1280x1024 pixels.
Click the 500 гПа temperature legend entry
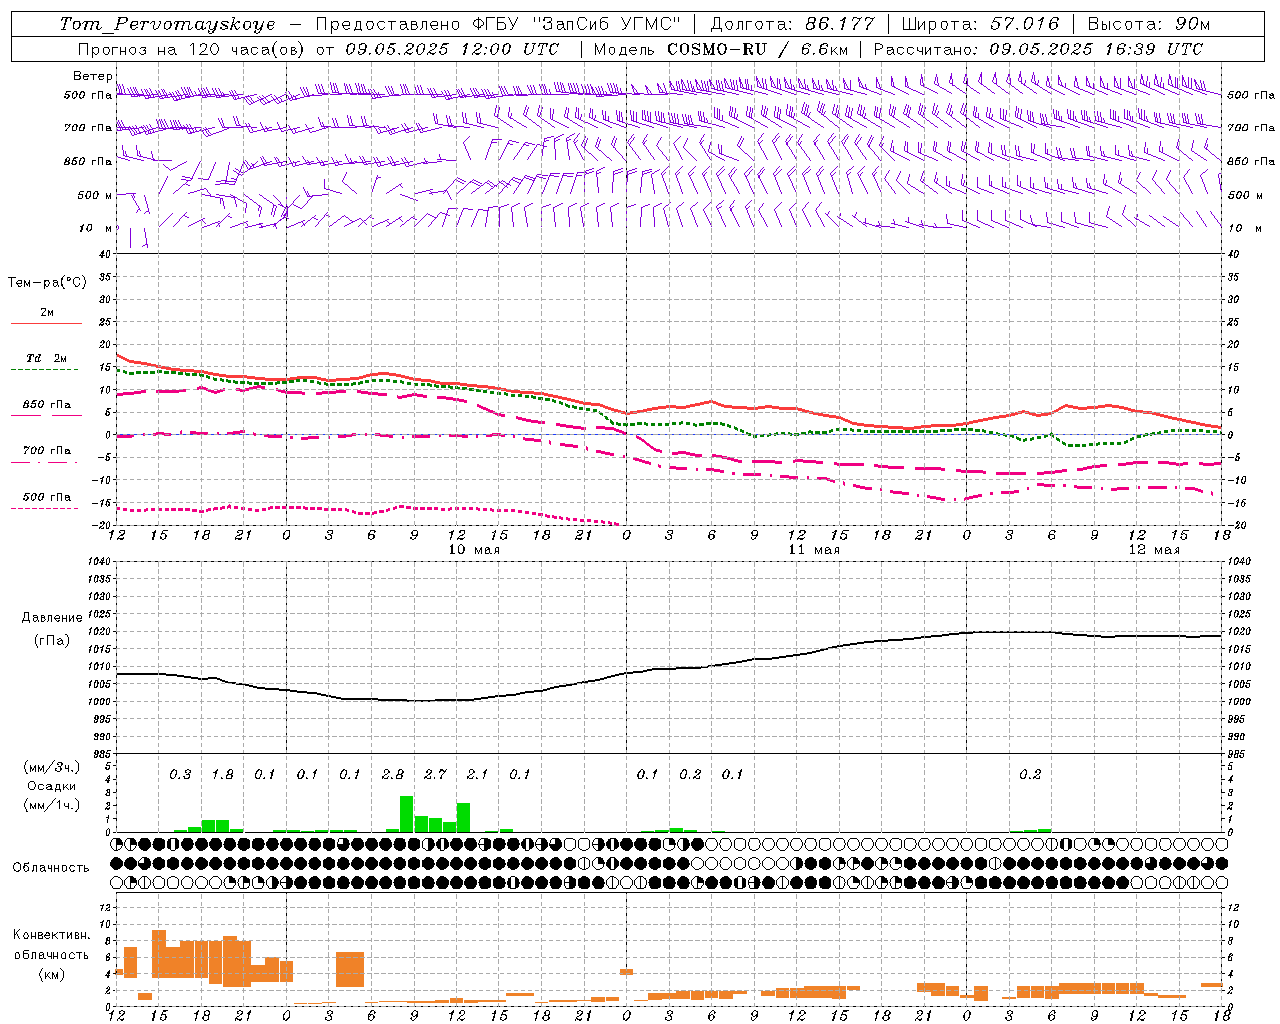(46, 497)
